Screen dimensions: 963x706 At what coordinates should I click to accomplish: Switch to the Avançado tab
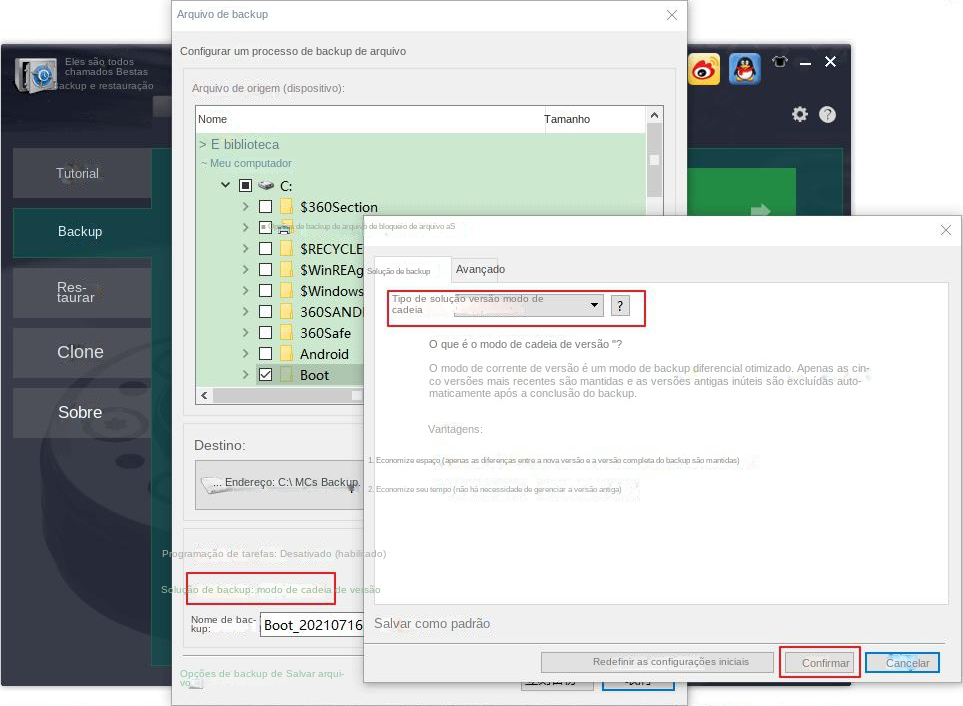click(x=479, y=269)
